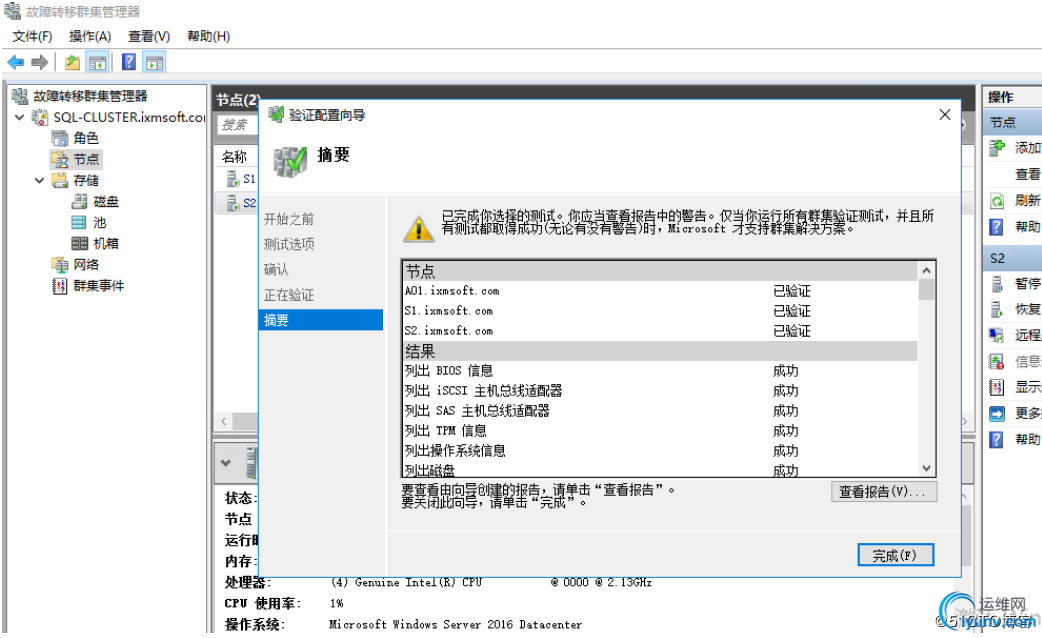Click the 恢复 action icon

coord(997,309)
